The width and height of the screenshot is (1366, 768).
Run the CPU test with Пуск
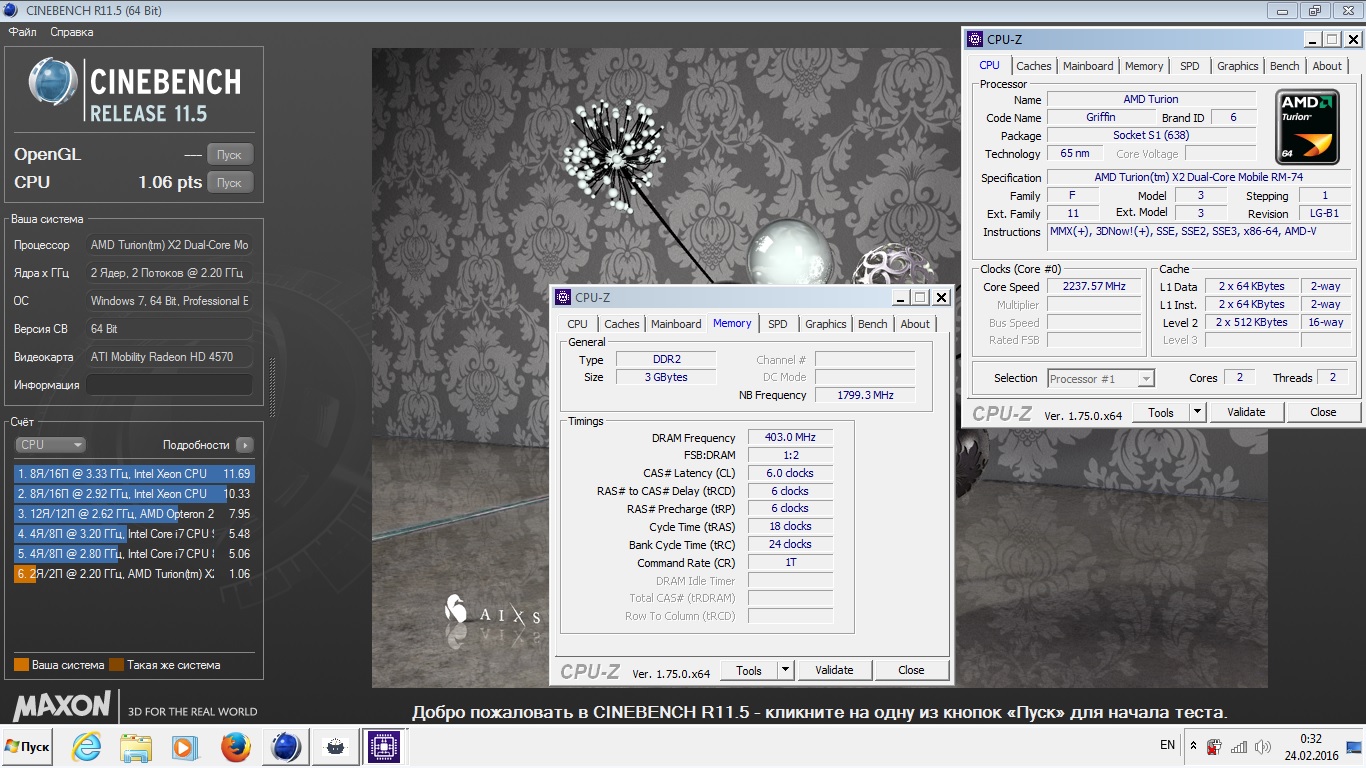[229, 183]
